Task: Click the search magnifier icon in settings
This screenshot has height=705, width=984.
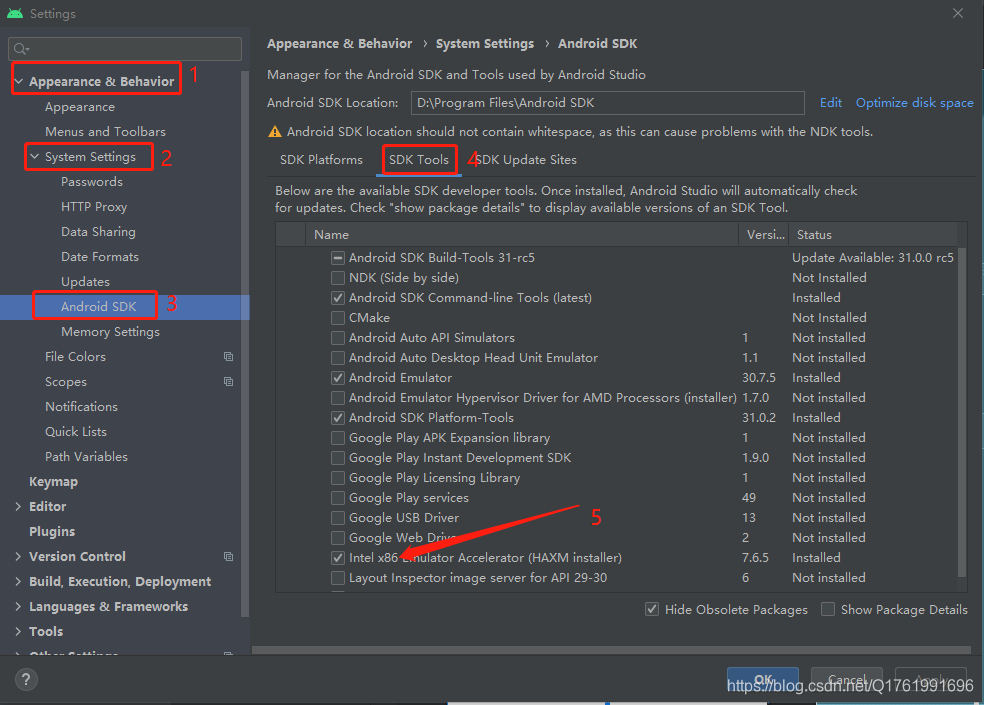Action: pos(19,49)
